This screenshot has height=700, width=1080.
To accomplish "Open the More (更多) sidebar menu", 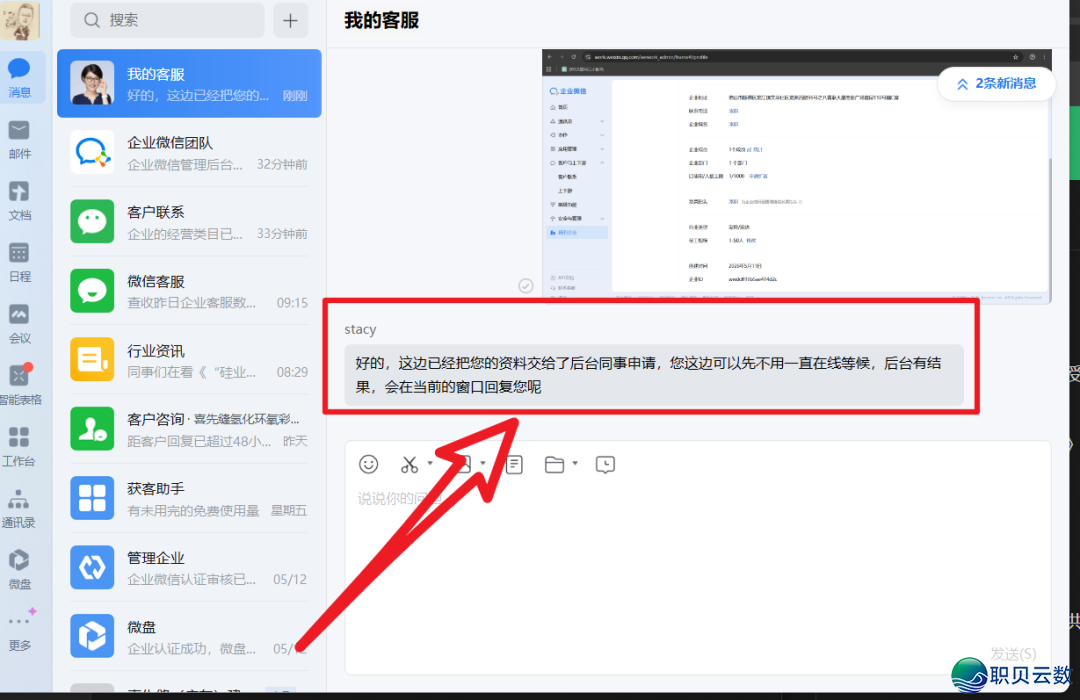I will (x=20, y=630).
